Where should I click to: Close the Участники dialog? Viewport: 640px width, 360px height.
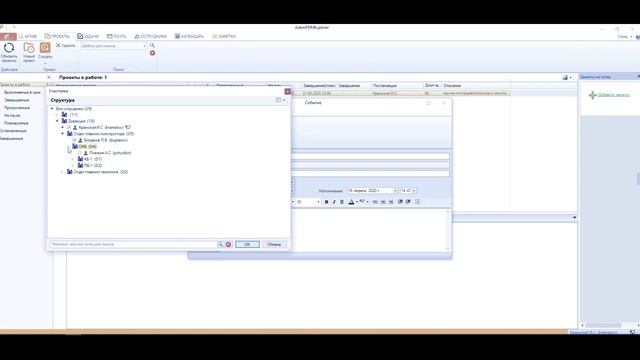[x=287, y=91]
